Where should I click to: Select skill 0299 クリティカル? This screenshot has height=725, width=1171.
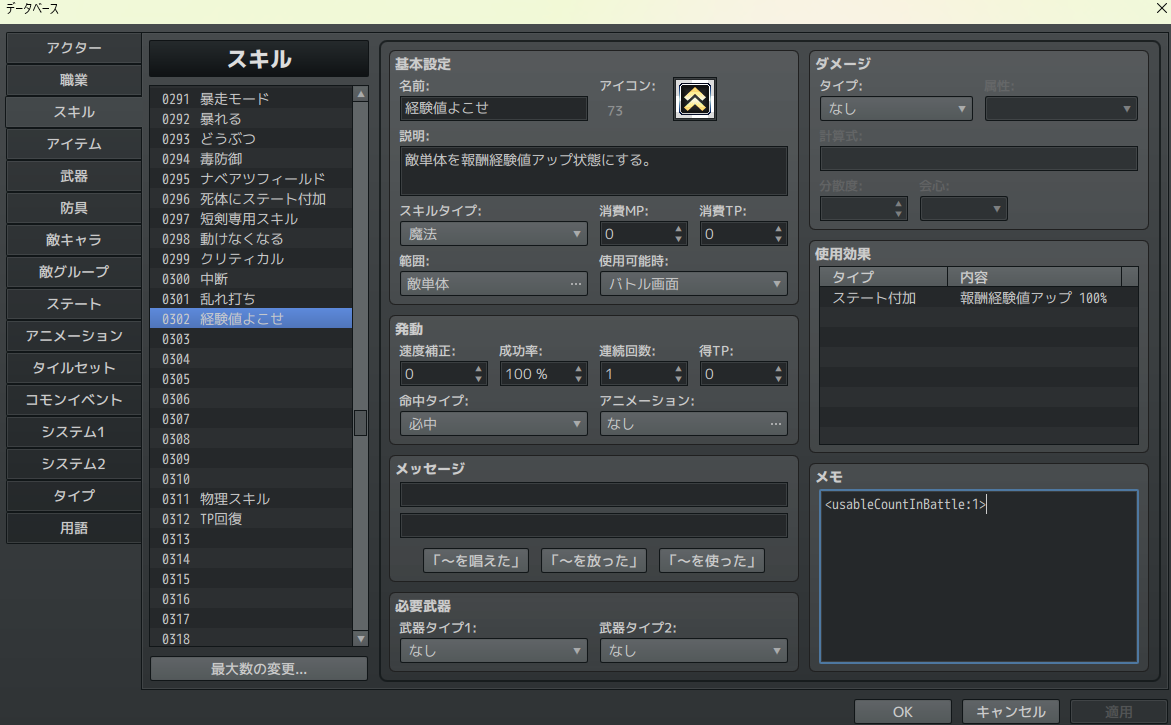[x=251, y=259]
